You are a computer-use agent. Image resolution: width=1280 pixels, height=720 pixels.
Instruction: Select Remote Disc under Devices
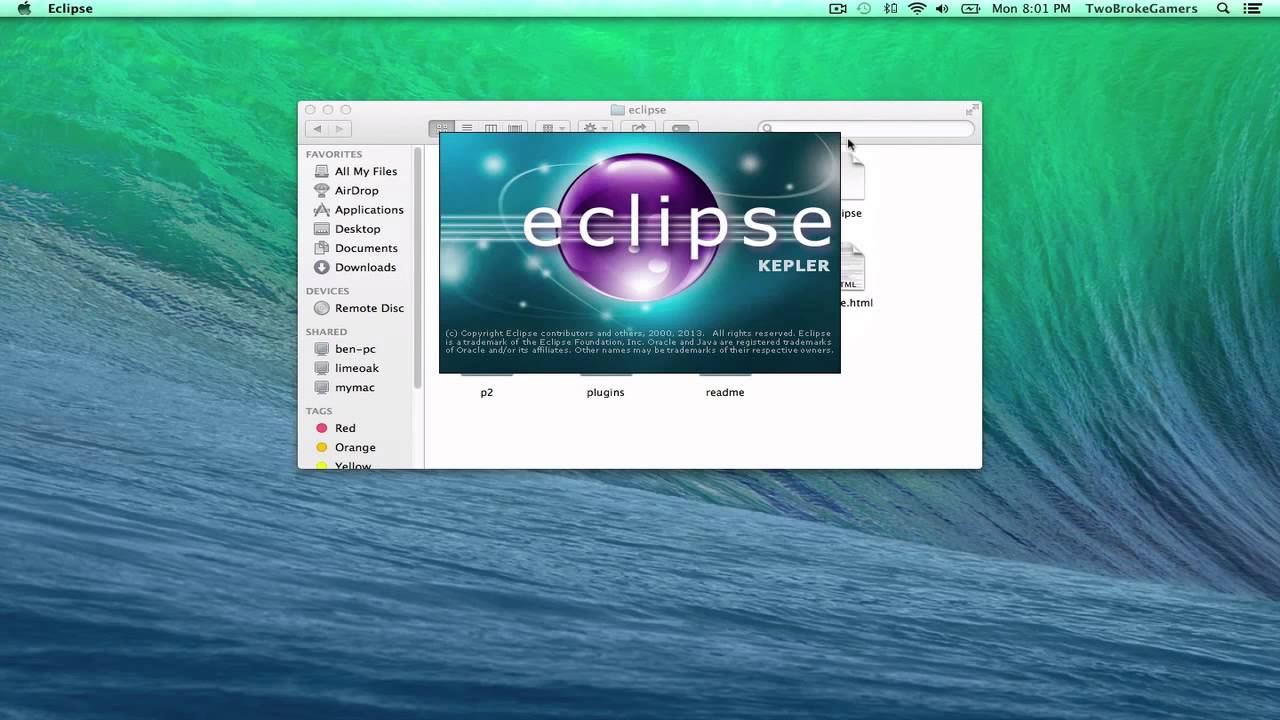tap(359, 308)
